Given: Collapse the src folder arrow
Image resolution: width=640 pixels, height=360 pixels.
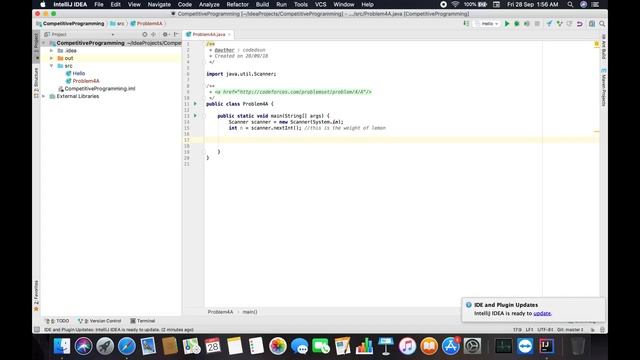Looking at the screenshot, I should click(52, 66).
